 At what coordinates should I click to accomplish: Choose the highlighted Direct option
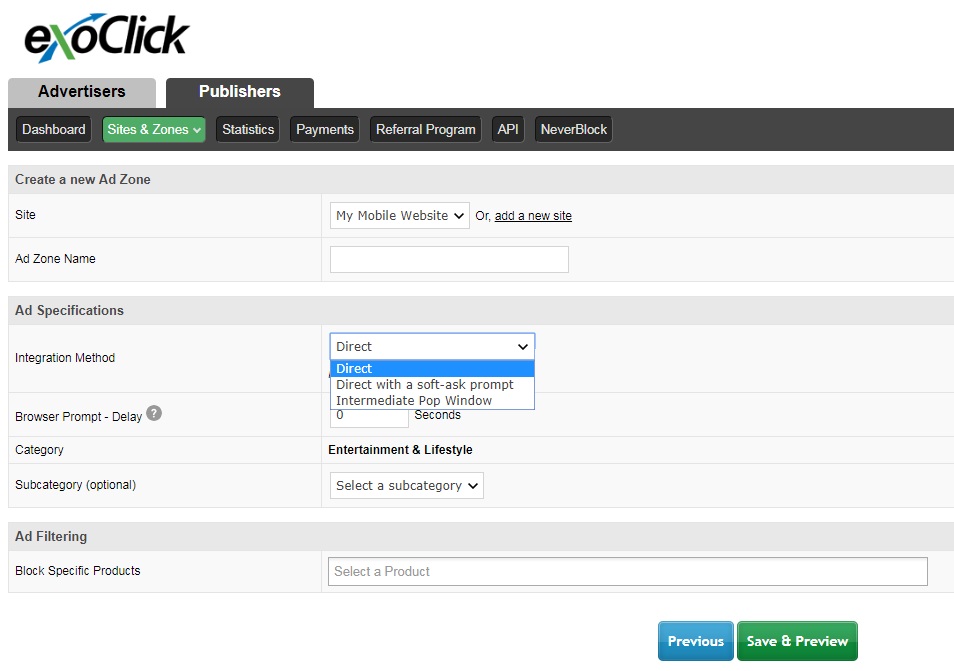(x=432, y=369)
